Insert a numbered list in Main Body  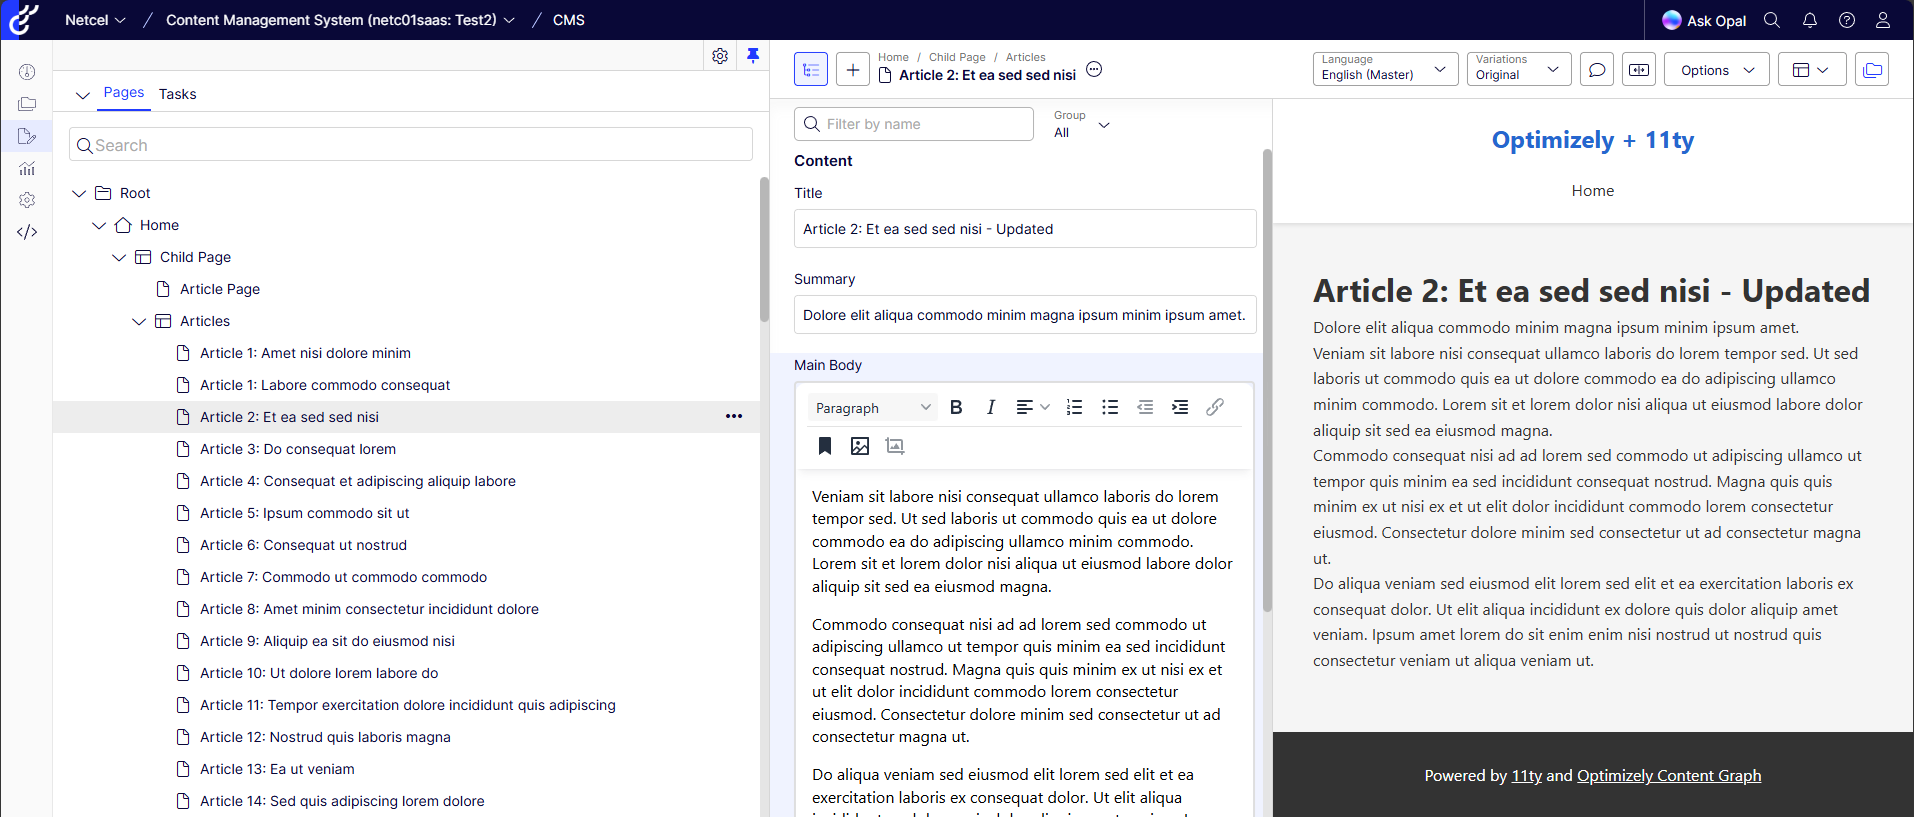click(x=1074, y=407)
